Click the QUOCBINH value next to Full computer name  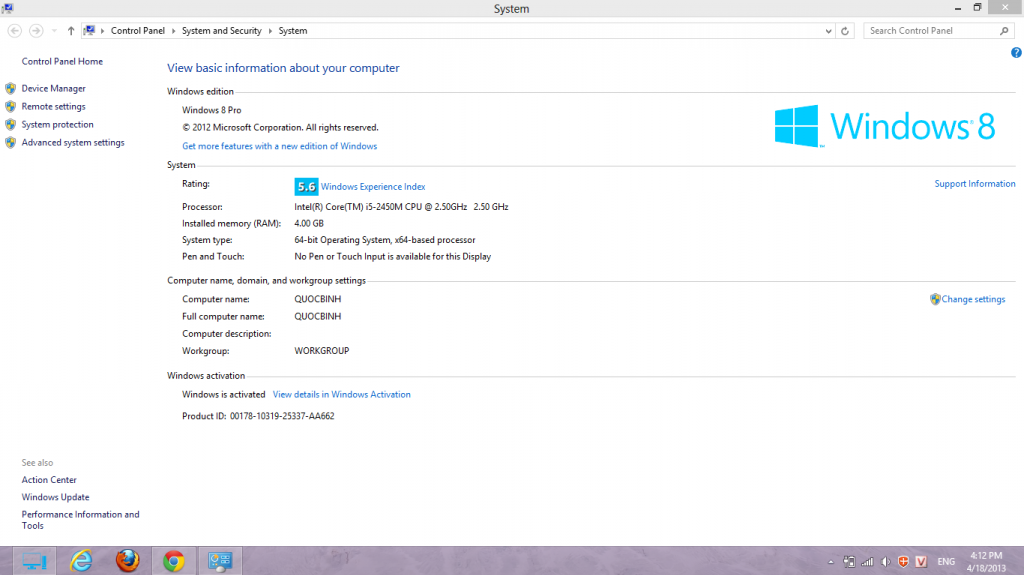click(x=317, y=316)
